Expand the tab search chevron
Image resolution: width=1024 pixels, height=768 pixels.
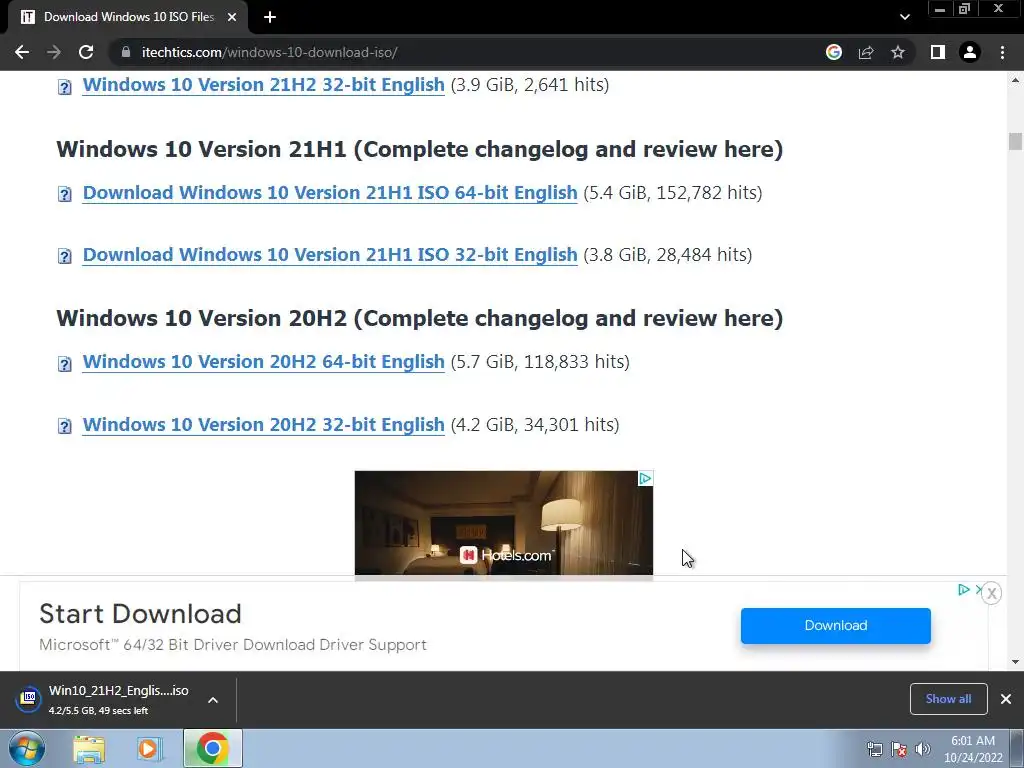[x=904, y=17]
